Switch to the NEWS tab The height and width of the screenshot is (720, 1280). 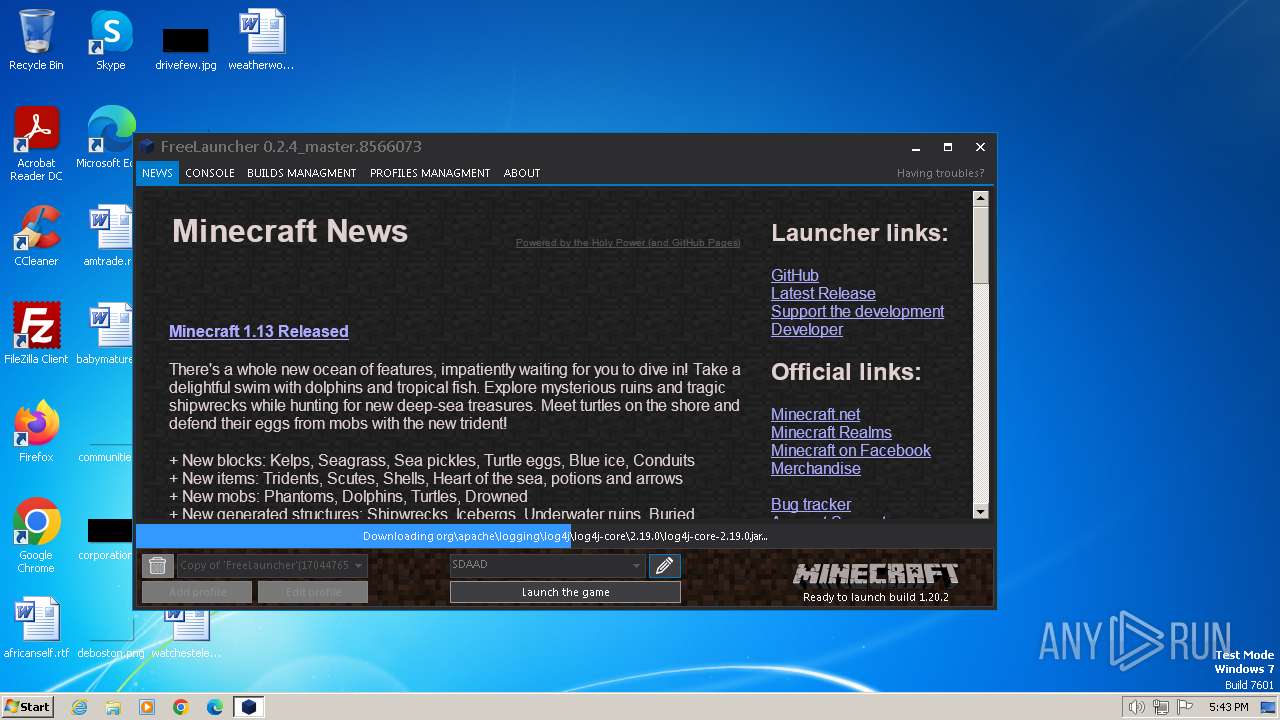[157, 173]
